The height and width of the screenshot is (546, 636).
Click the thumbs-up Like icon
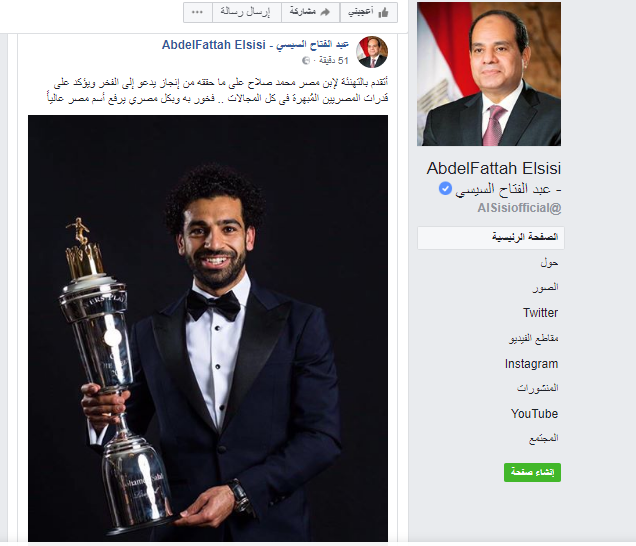(x=383, y=13)
